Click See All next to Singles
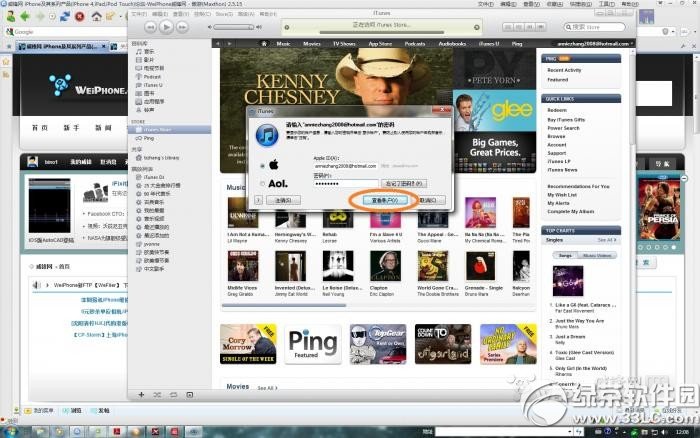 tap(607, 240)
